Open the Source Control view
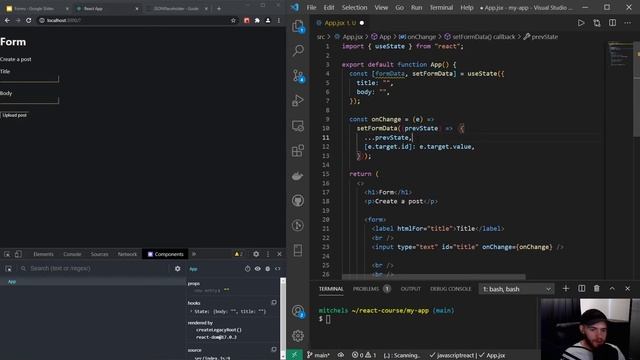This screenshot has height=360, width=640. [x=298, y=76]
